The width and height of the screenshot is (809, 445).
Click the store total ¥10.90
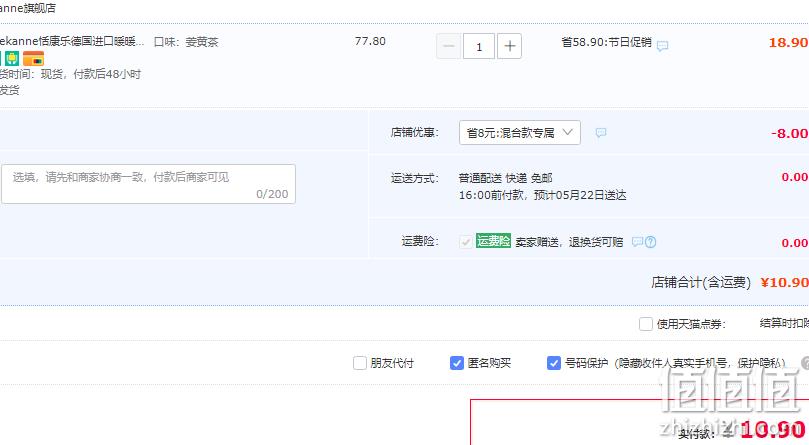click(784, 282)
